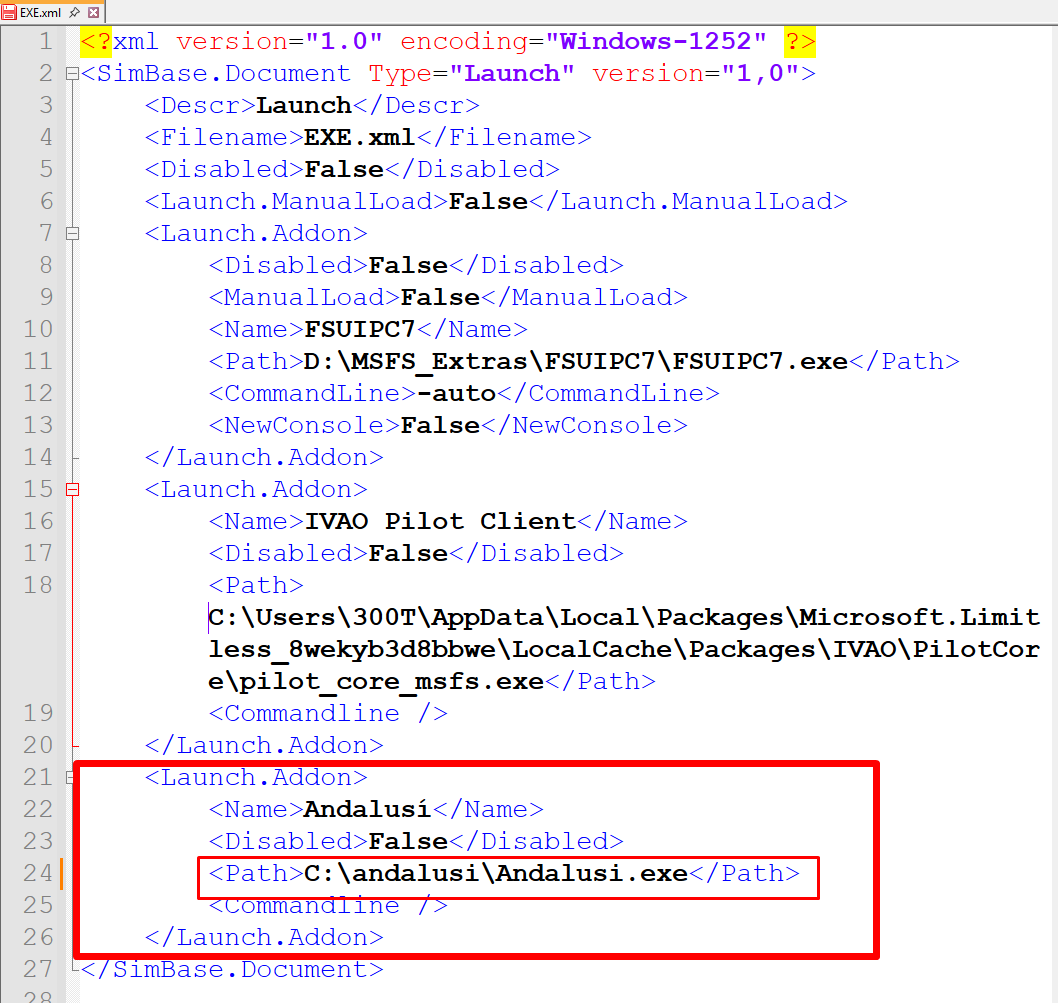Click closing </Launch.Addon> tag on line 14
The width and height of the screenshot is (1058, 1003).
point(264,458)
